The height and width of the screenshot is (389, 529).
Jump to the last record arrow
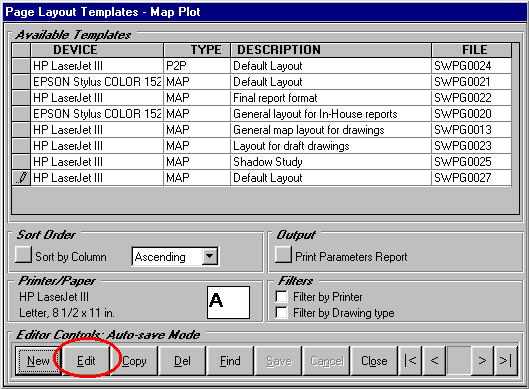pyautogui.click(x=506, y=361)
